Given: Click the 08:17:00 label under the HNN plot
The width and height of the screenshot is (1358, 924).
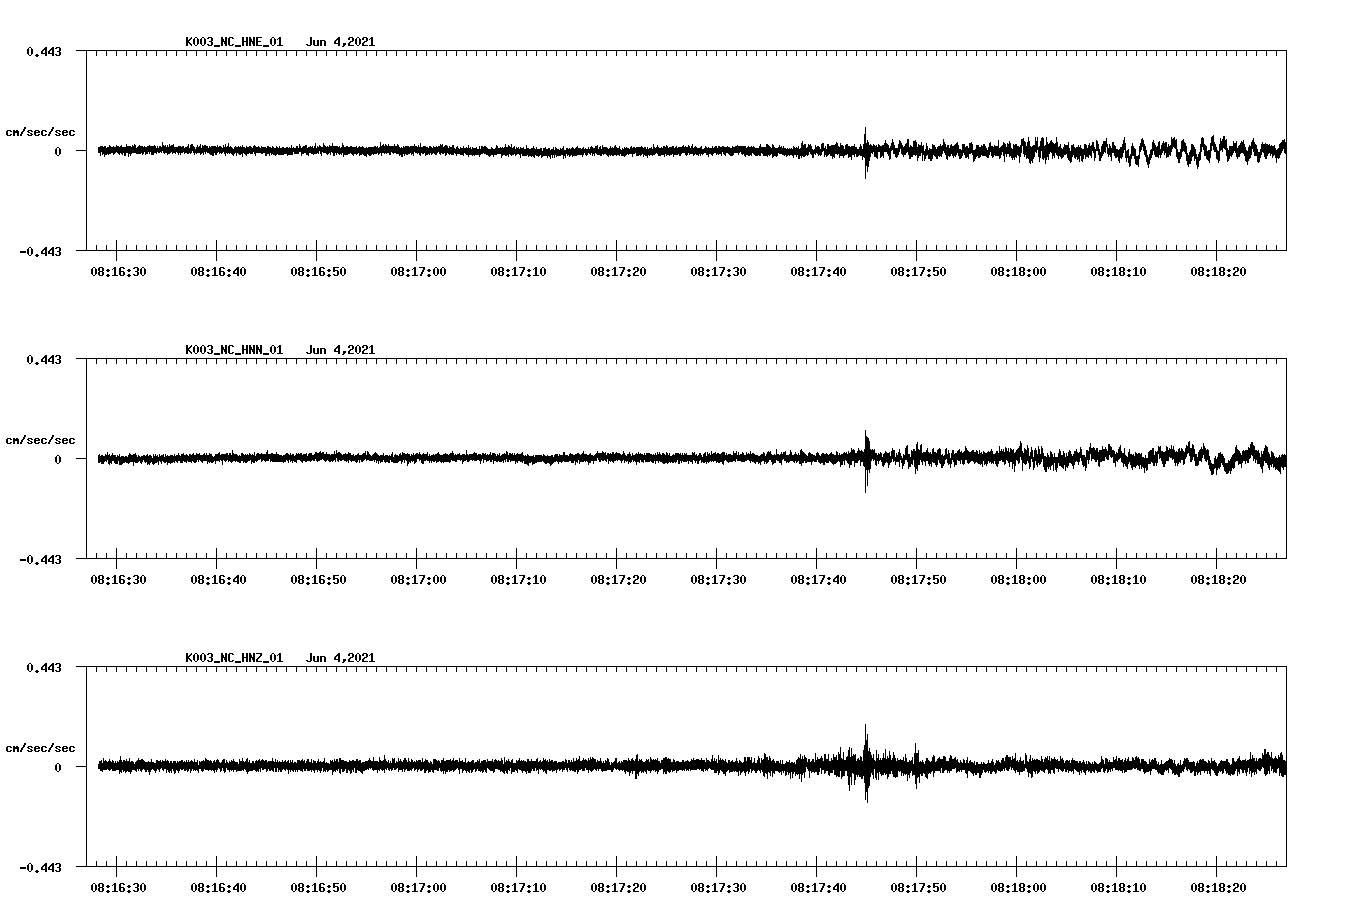Looking at the screenshot, I should pyautogui.click(x=418, y=579).
